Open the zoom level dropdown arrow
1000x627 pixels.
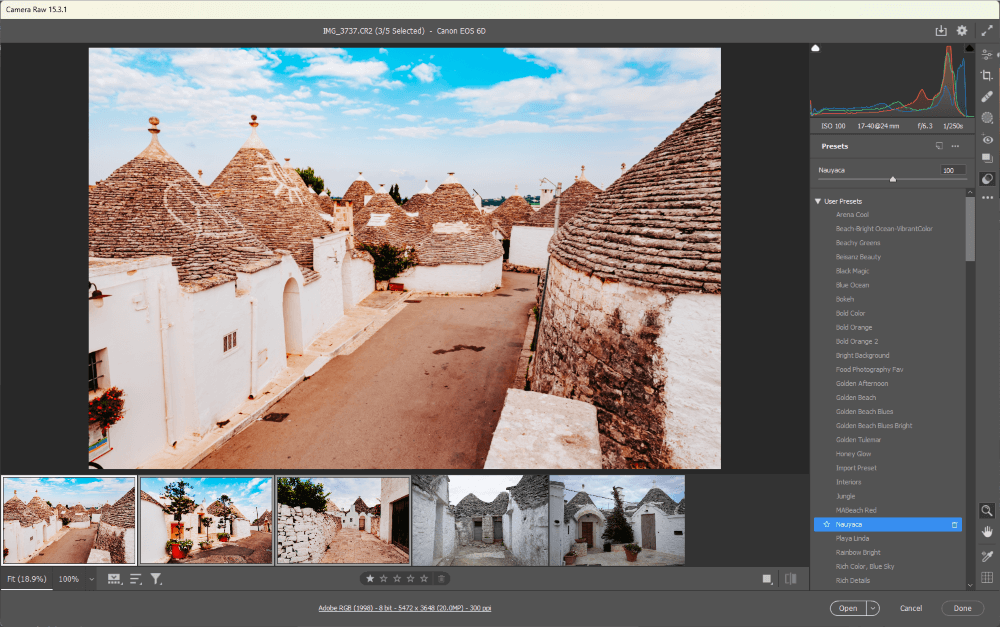pos(91,579)
